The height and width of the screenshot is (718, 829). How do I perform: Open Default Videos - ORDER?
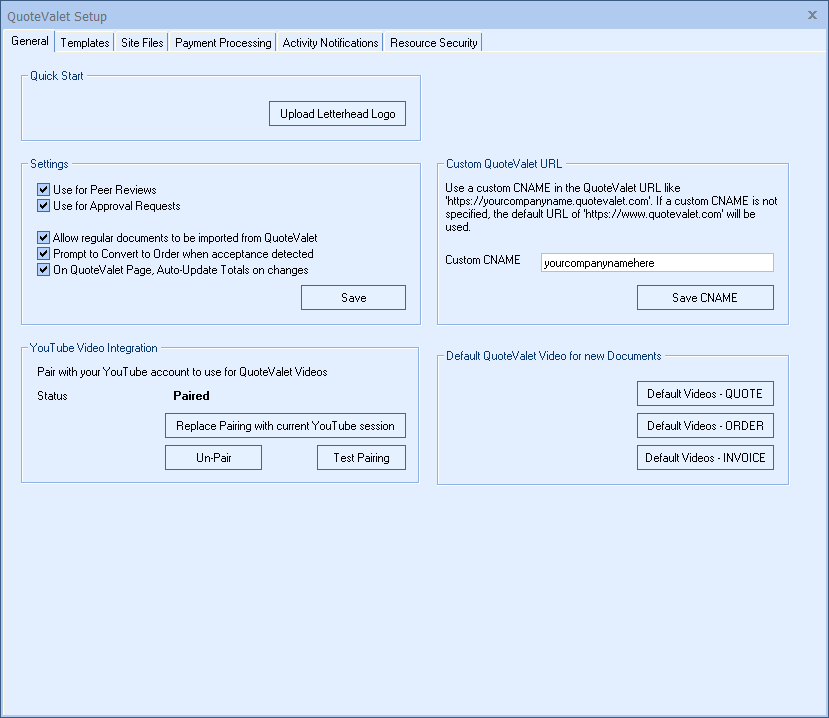click(705, 426)
